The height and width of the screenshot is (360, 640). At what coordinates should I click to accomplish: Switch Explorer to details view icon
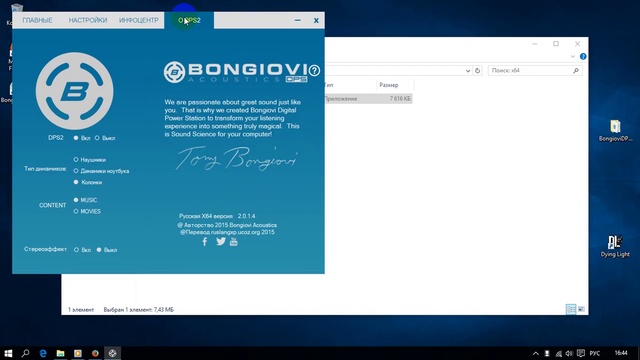(571, 309)
